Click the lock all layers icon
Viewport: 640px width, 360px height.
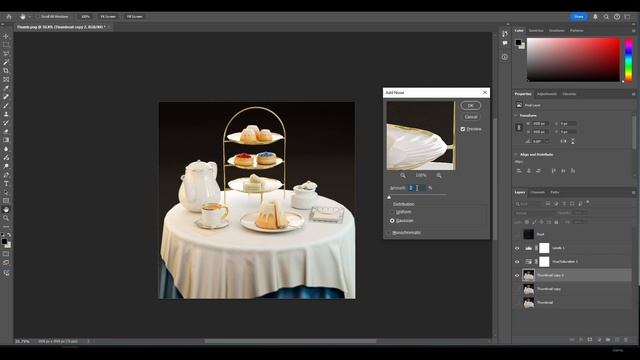point(556,222)
